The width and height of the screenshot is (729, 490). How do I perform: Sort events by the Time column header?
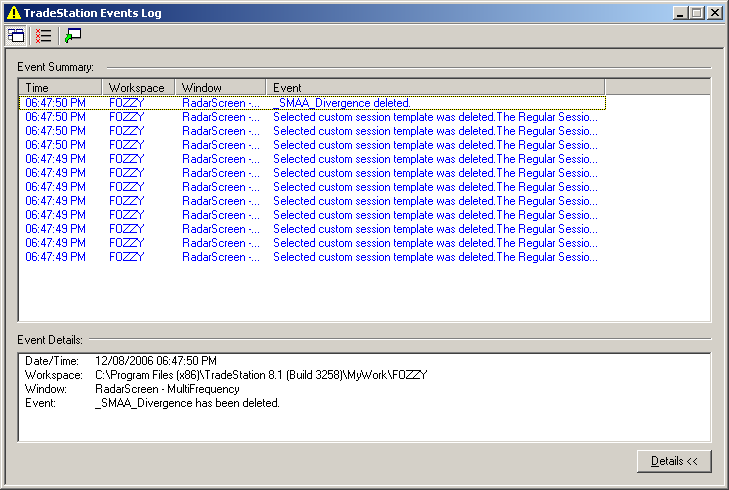pyautogui.click(x=60, y=87)
